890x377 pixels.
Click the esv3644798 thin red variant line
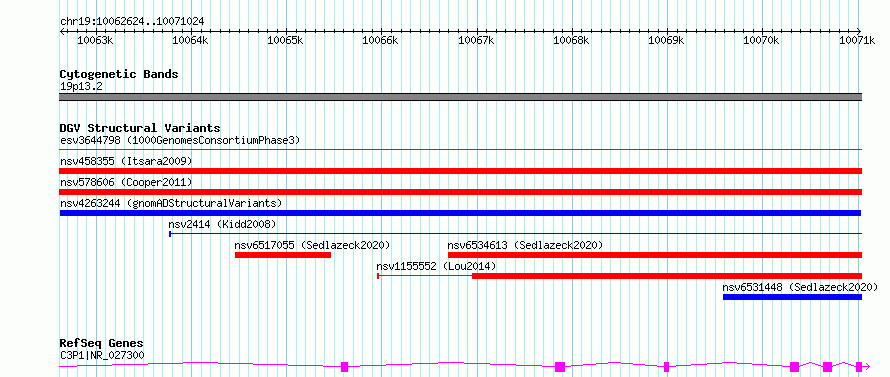click(460, 149)
